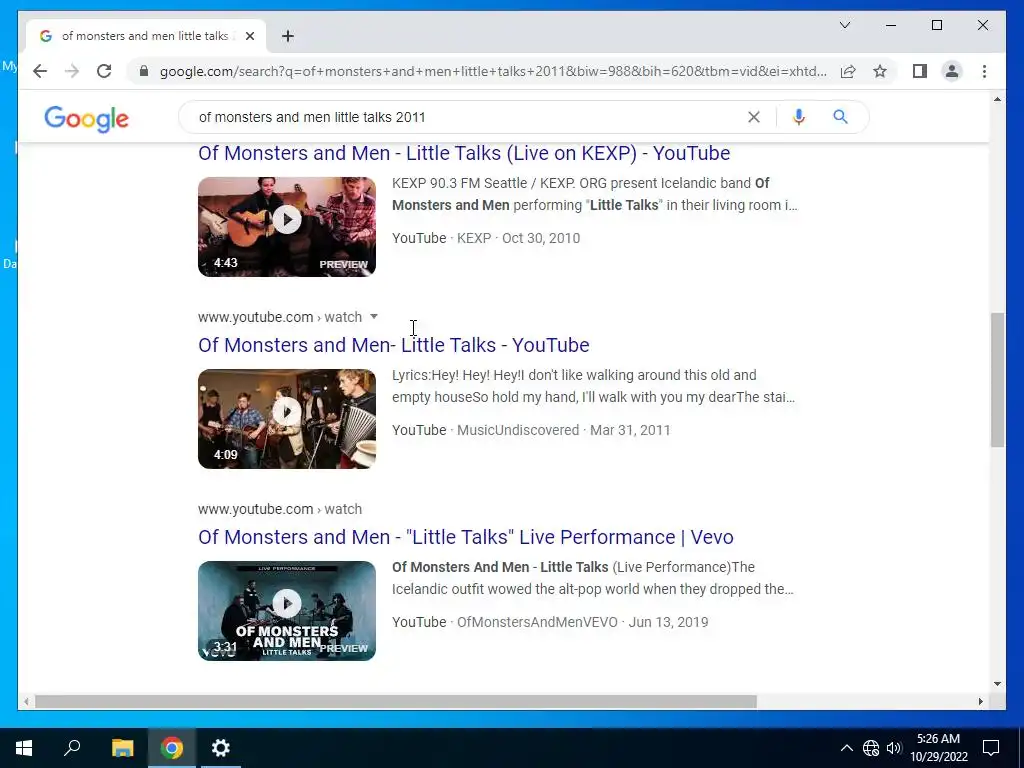This screenshot has width=1024, height=768.
Task: Click the 'MusicUndiscovered · Mar 31, 2011' text
Action: (x=564, y=430)
